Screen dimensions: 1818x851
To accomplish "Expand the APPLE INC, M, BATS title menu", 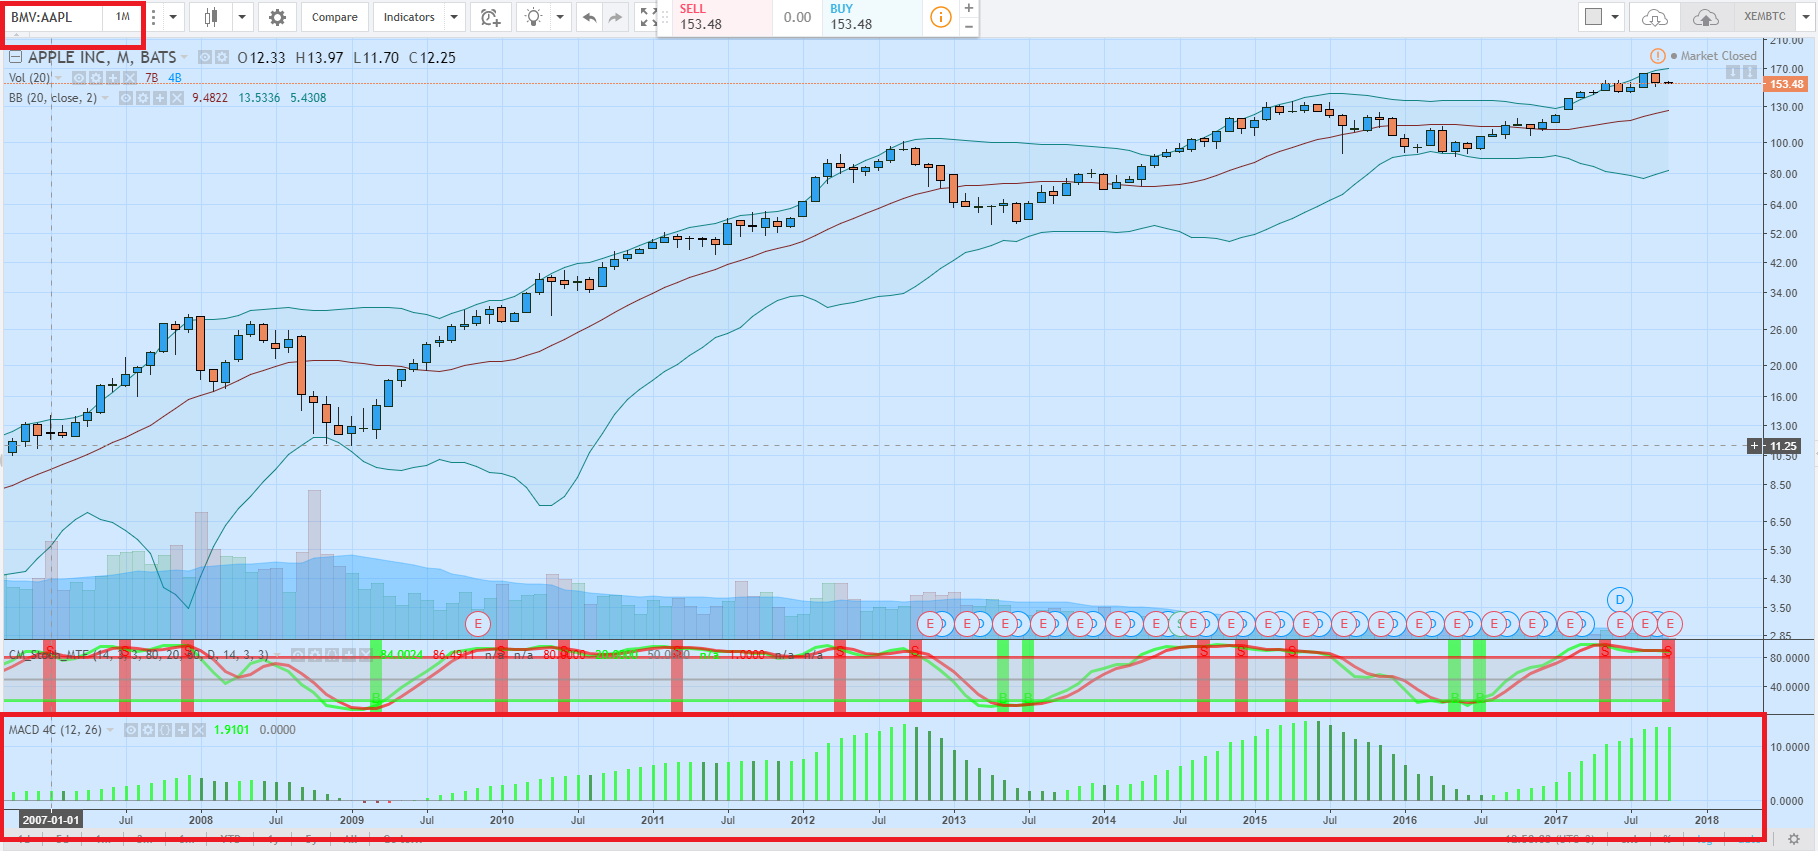I will pyautogui.click(x=184, y=57).
